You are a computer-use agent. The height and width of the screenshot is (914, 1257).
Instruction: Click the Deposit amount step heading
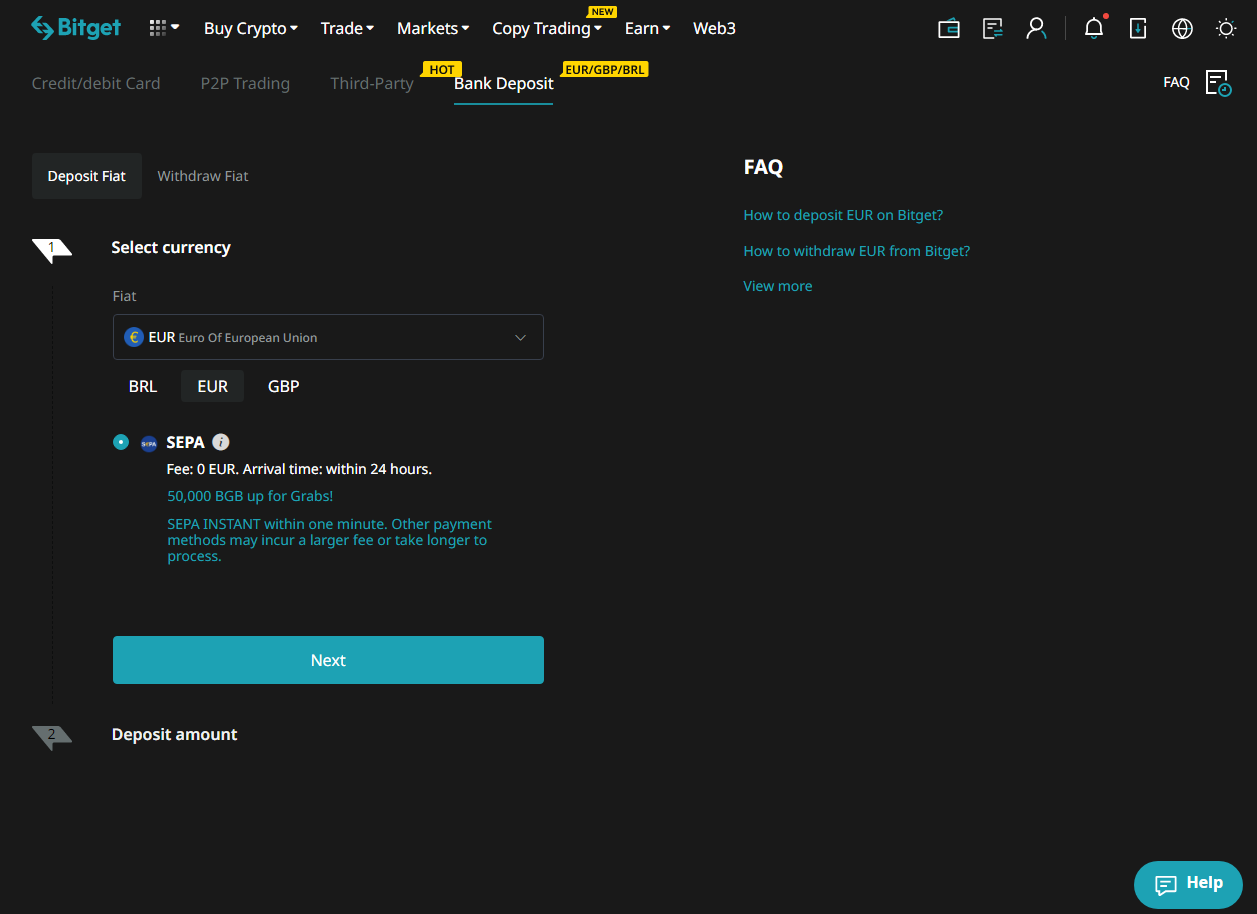(x=174, y=734)
